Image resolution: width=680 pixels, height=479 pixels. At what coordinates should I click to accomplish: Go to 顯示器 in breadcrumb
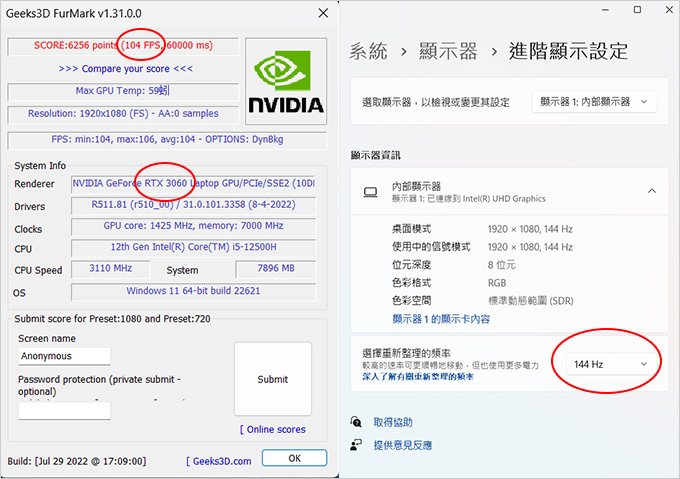(x=448, y=52)
